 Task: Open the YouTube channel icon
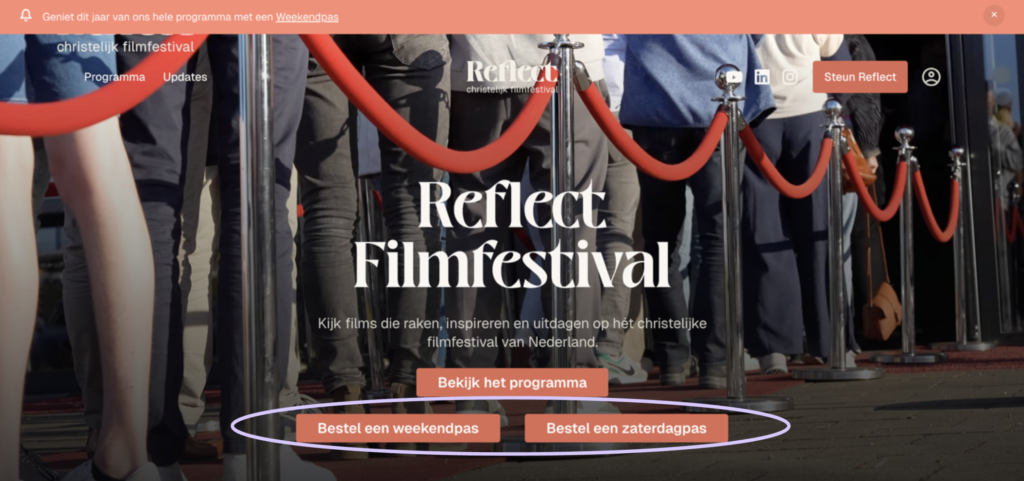[733, 77]
